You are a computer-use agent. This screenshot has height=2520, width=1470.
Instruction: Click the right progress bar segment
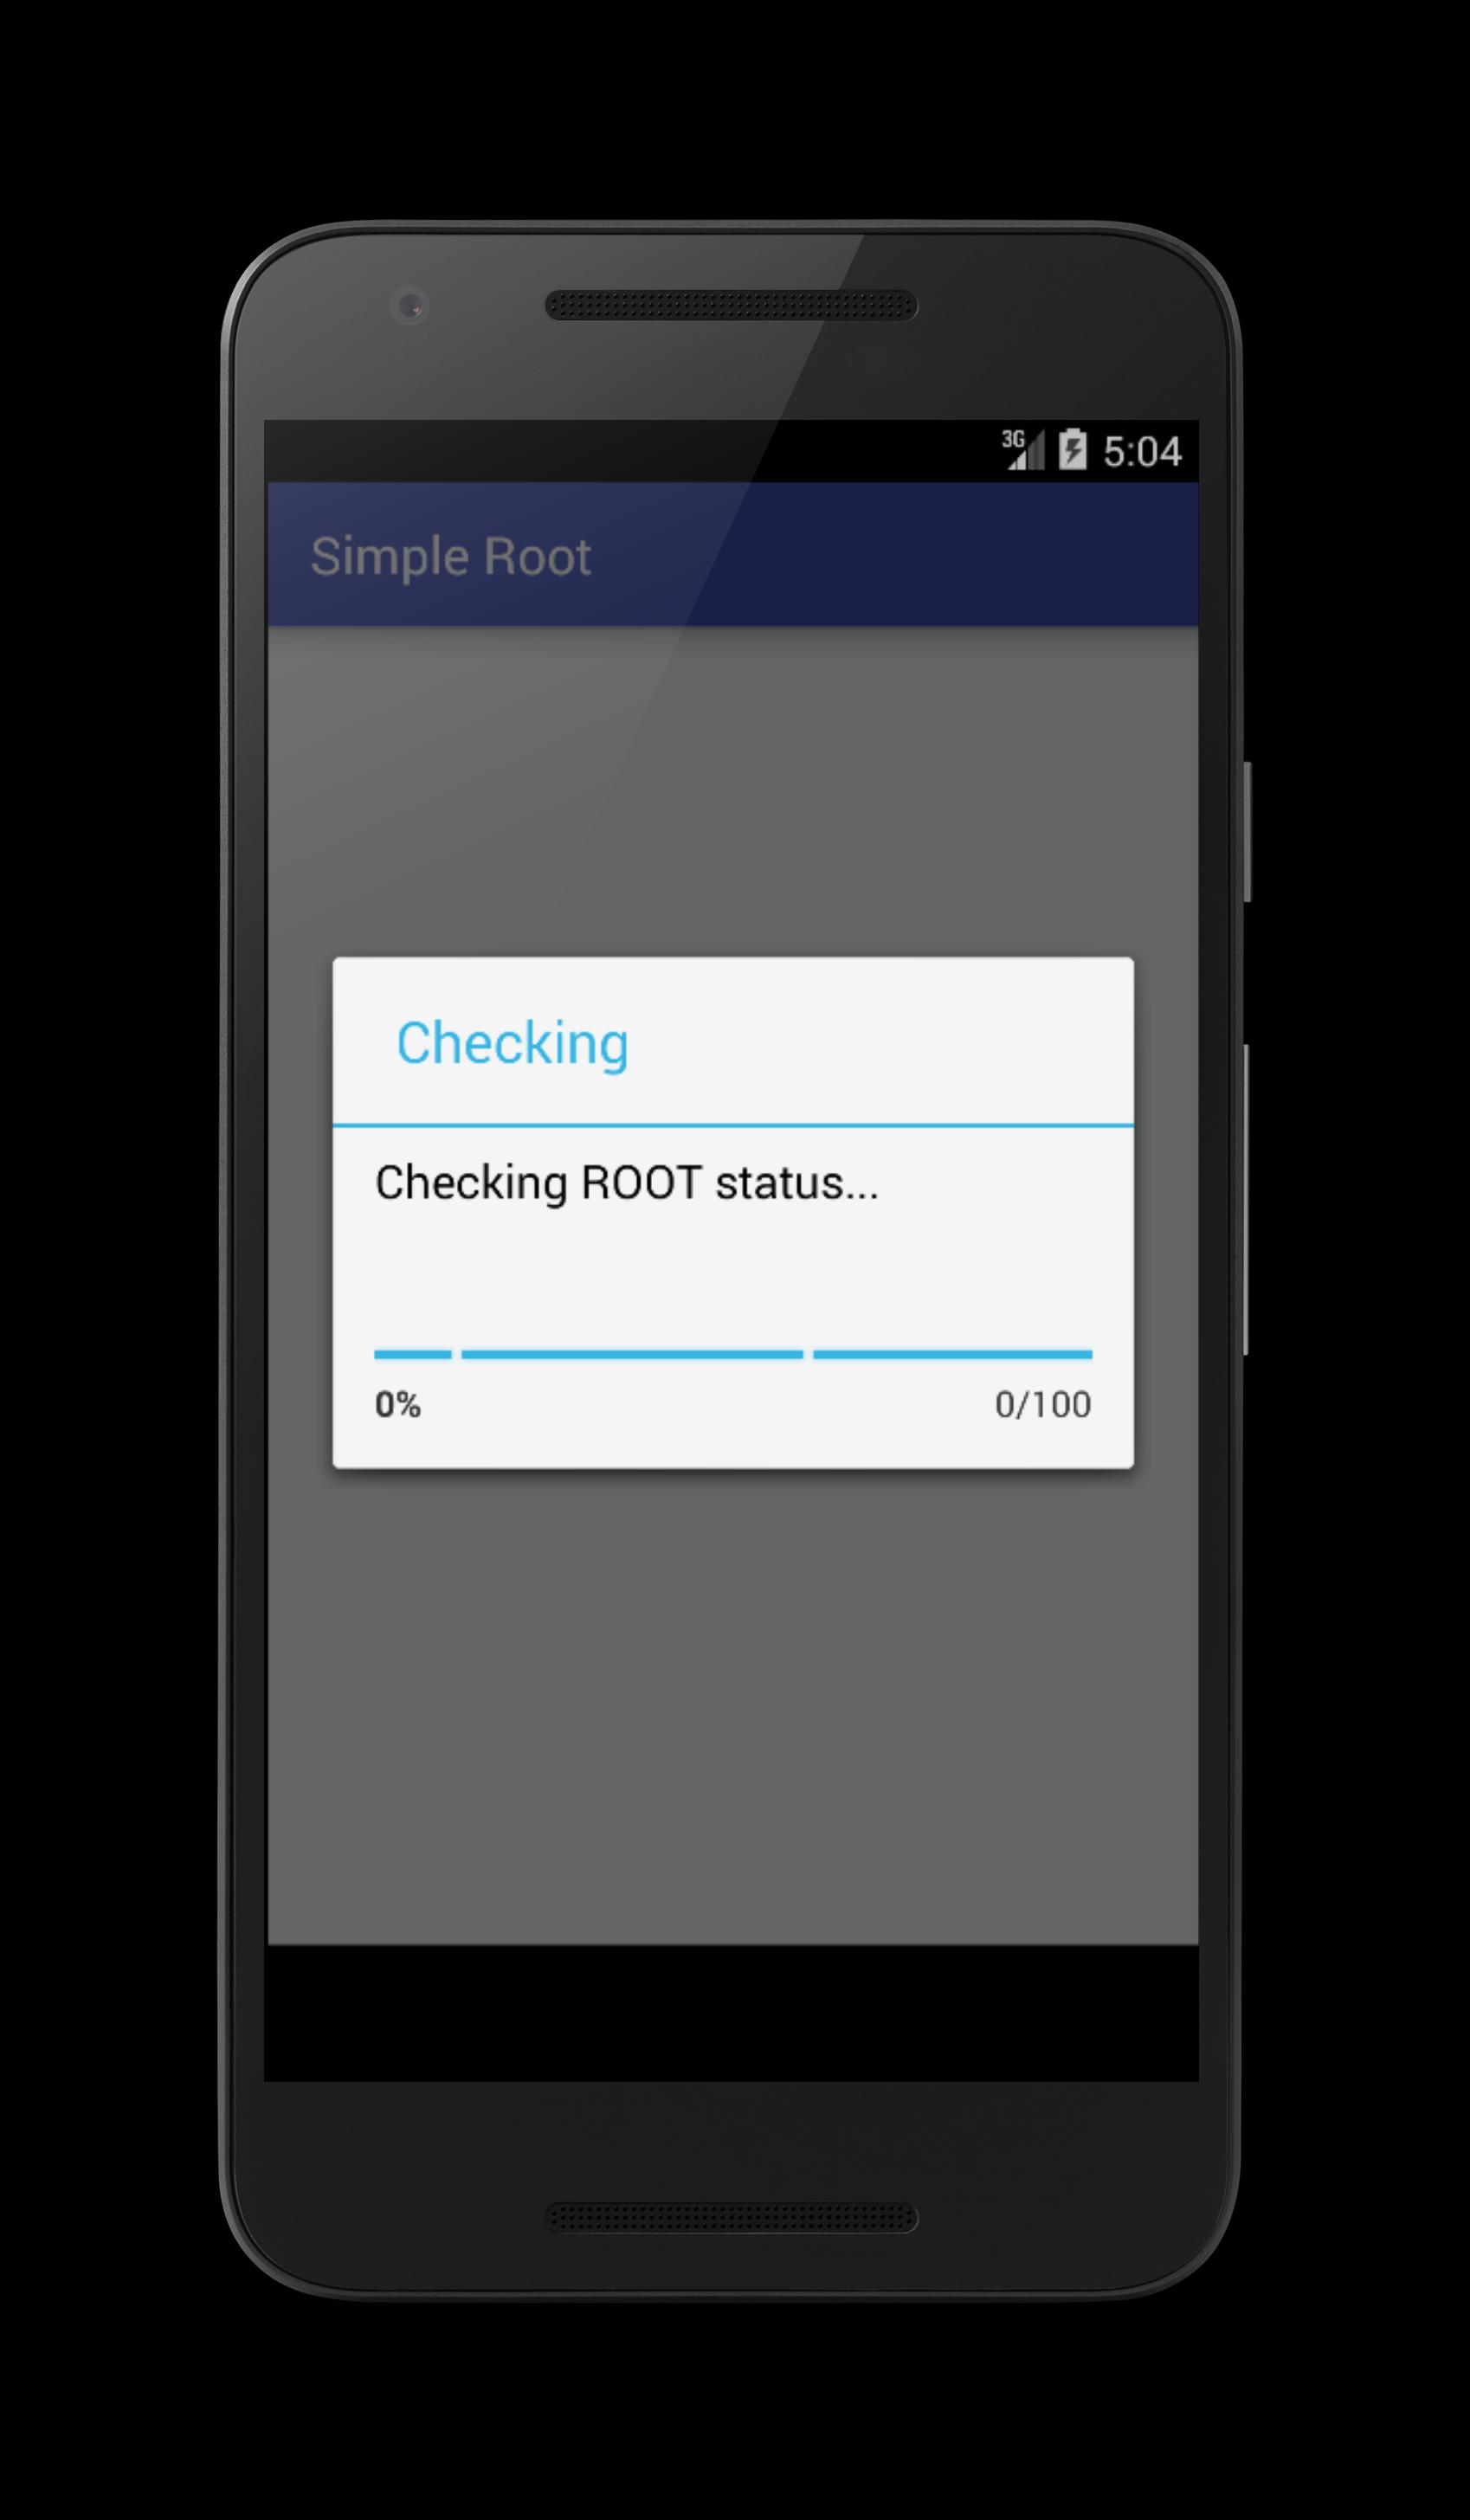[952, 1354]
